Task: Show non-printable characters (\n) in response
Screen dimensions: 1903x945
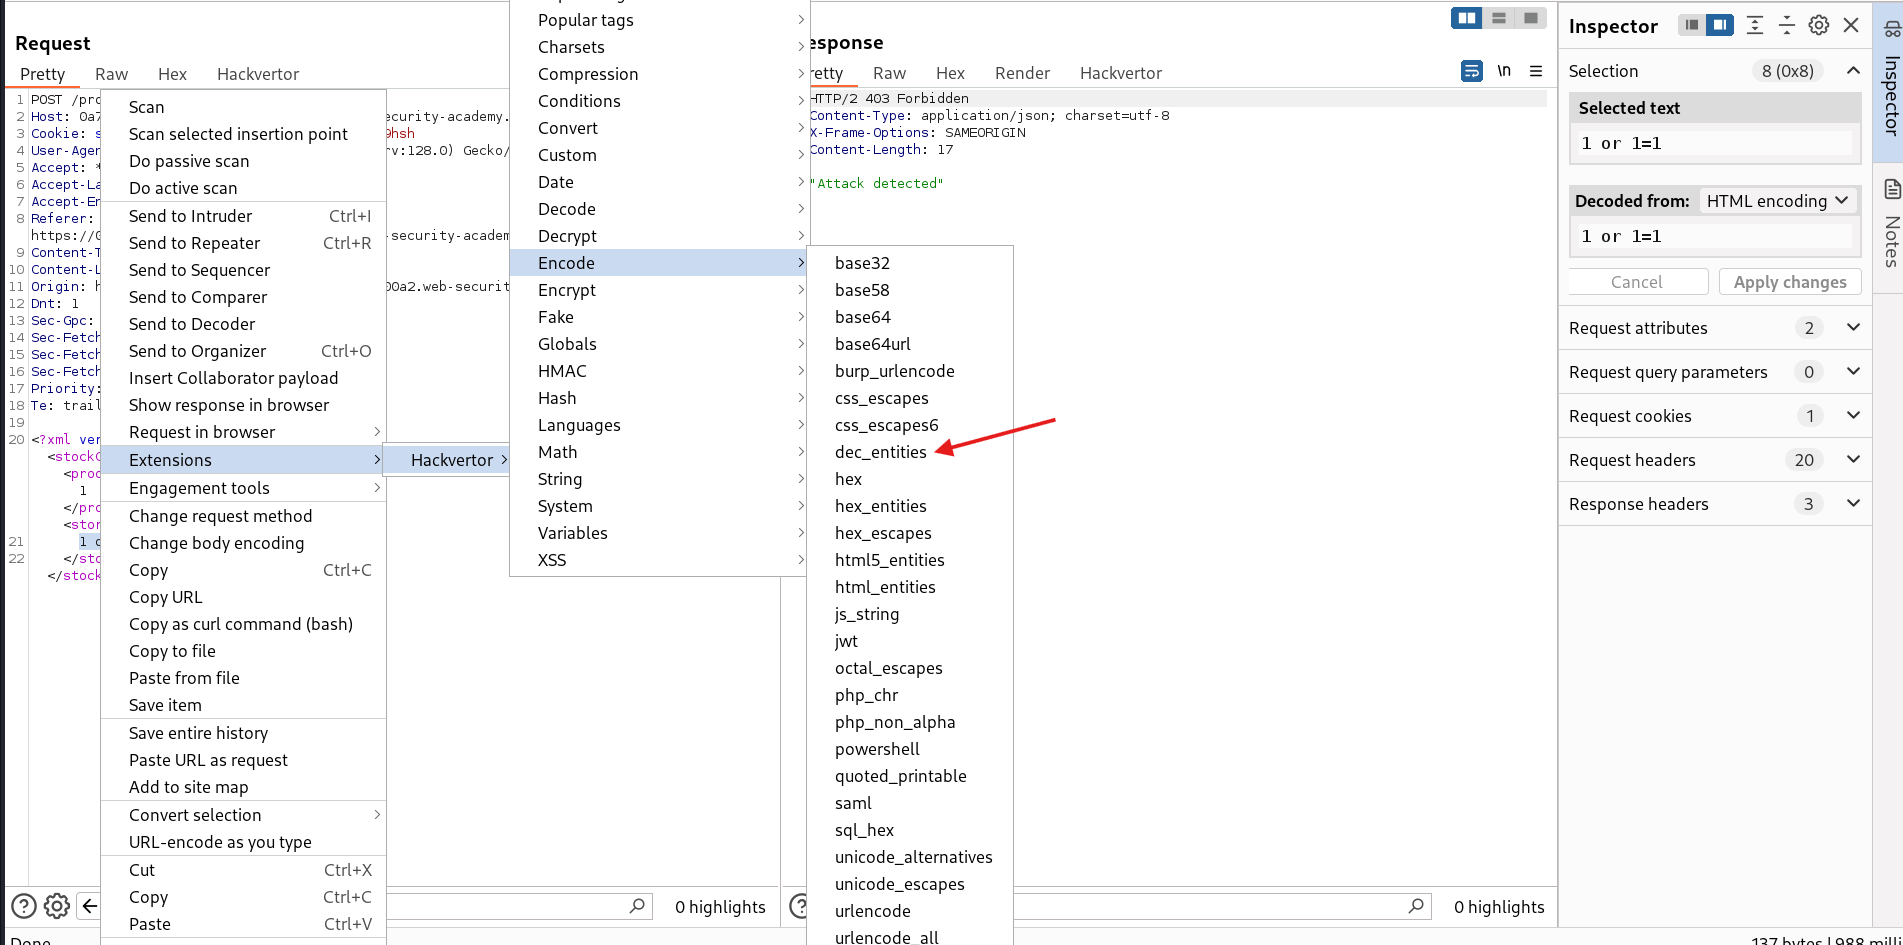Action: click(1504, 71)
